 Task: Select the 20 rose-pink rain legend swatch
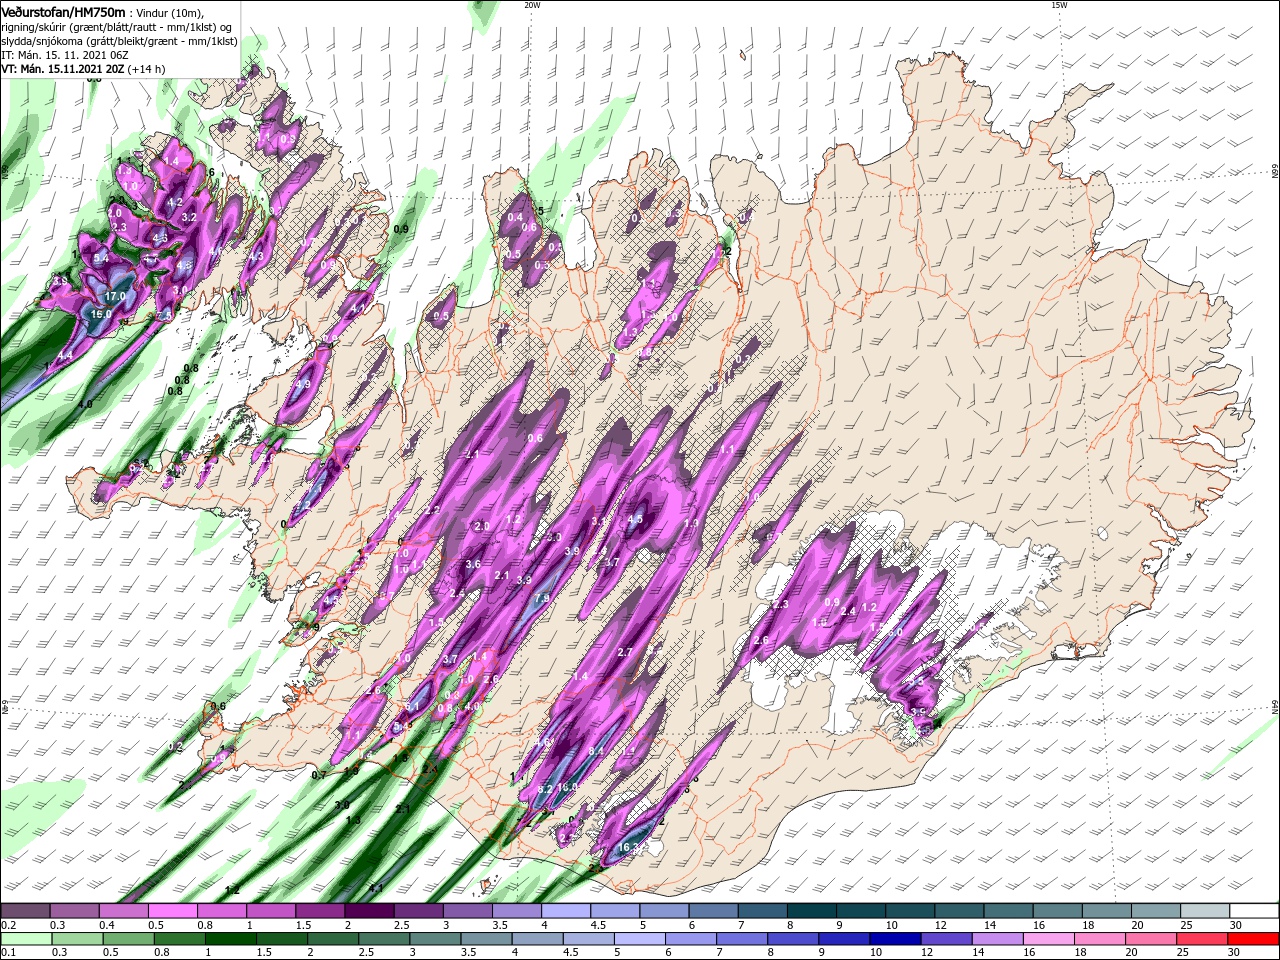coord(1150,939)
